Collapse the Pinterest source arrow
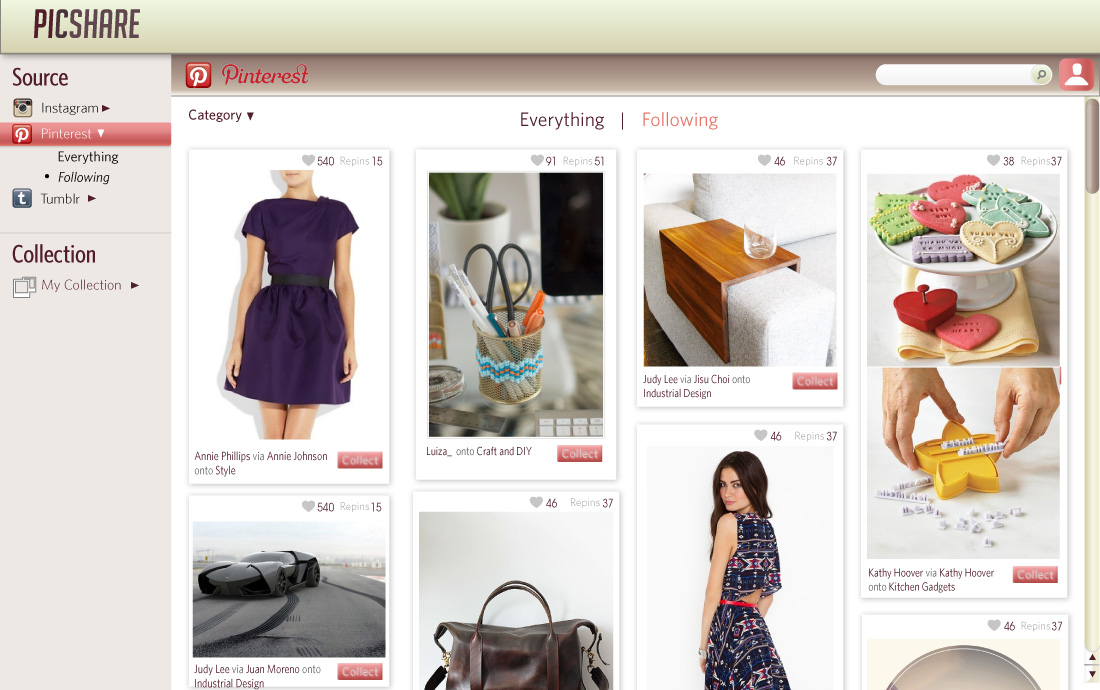 point(101,133)
